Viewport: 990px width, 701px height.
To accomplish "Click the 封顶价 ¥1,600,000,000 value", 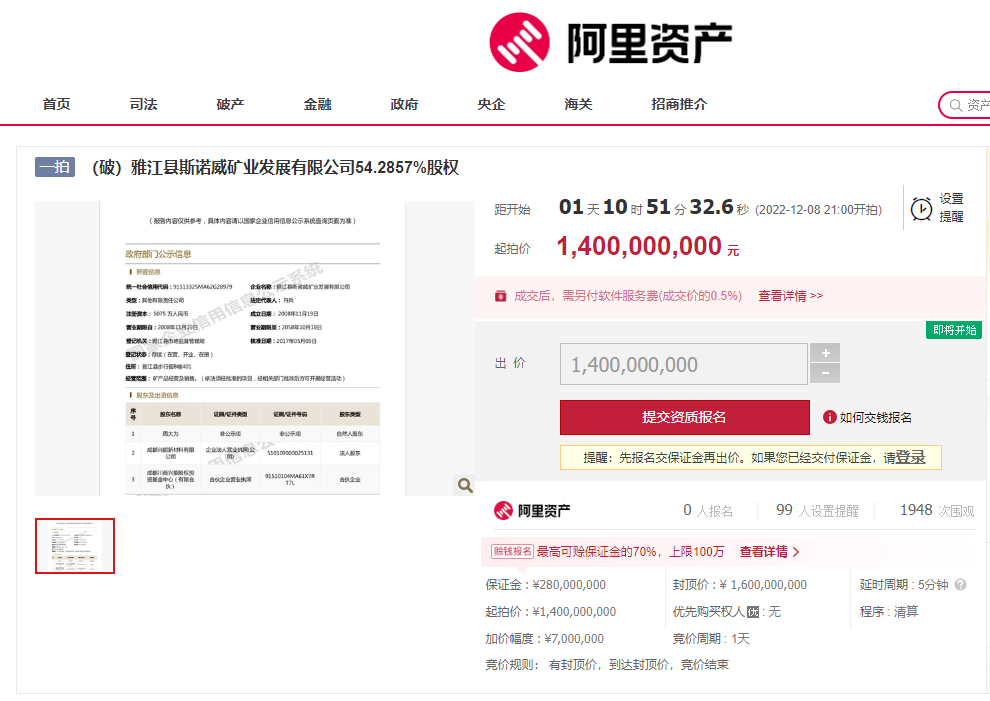I will click(x=763, y=585).
